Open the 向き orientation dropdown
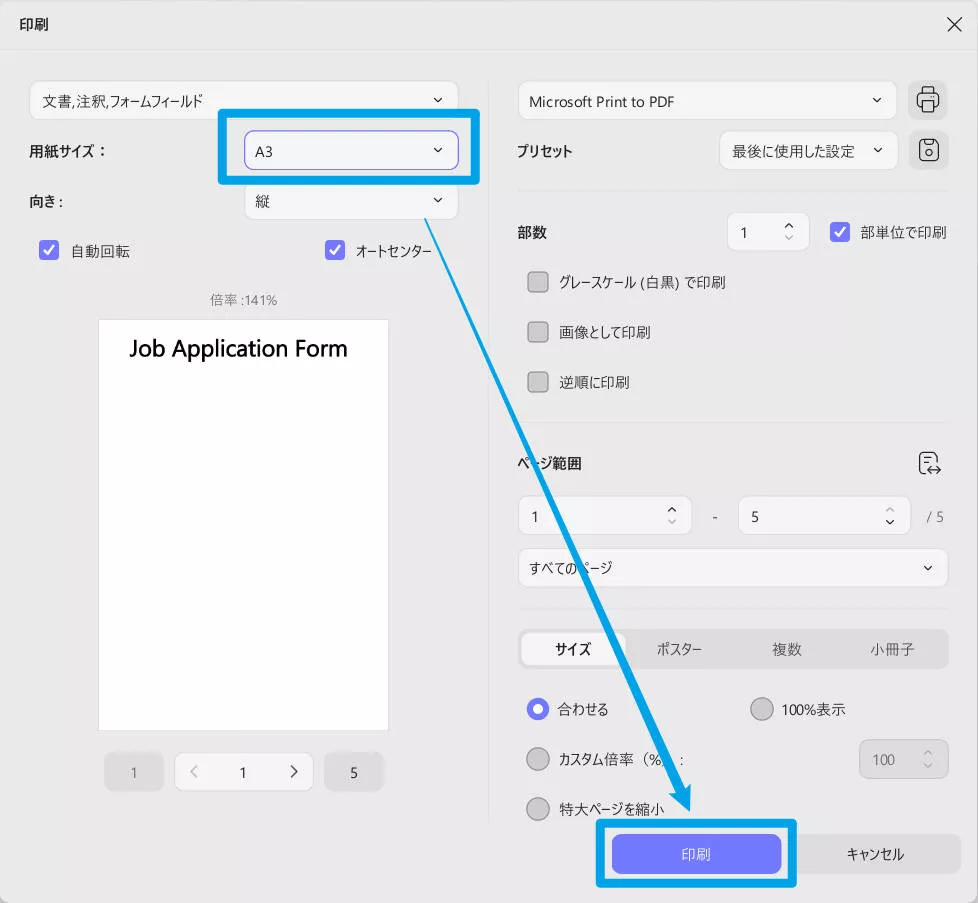Image resolution: width=978 pixels, height=903 pixels. (x=350, y=200)
